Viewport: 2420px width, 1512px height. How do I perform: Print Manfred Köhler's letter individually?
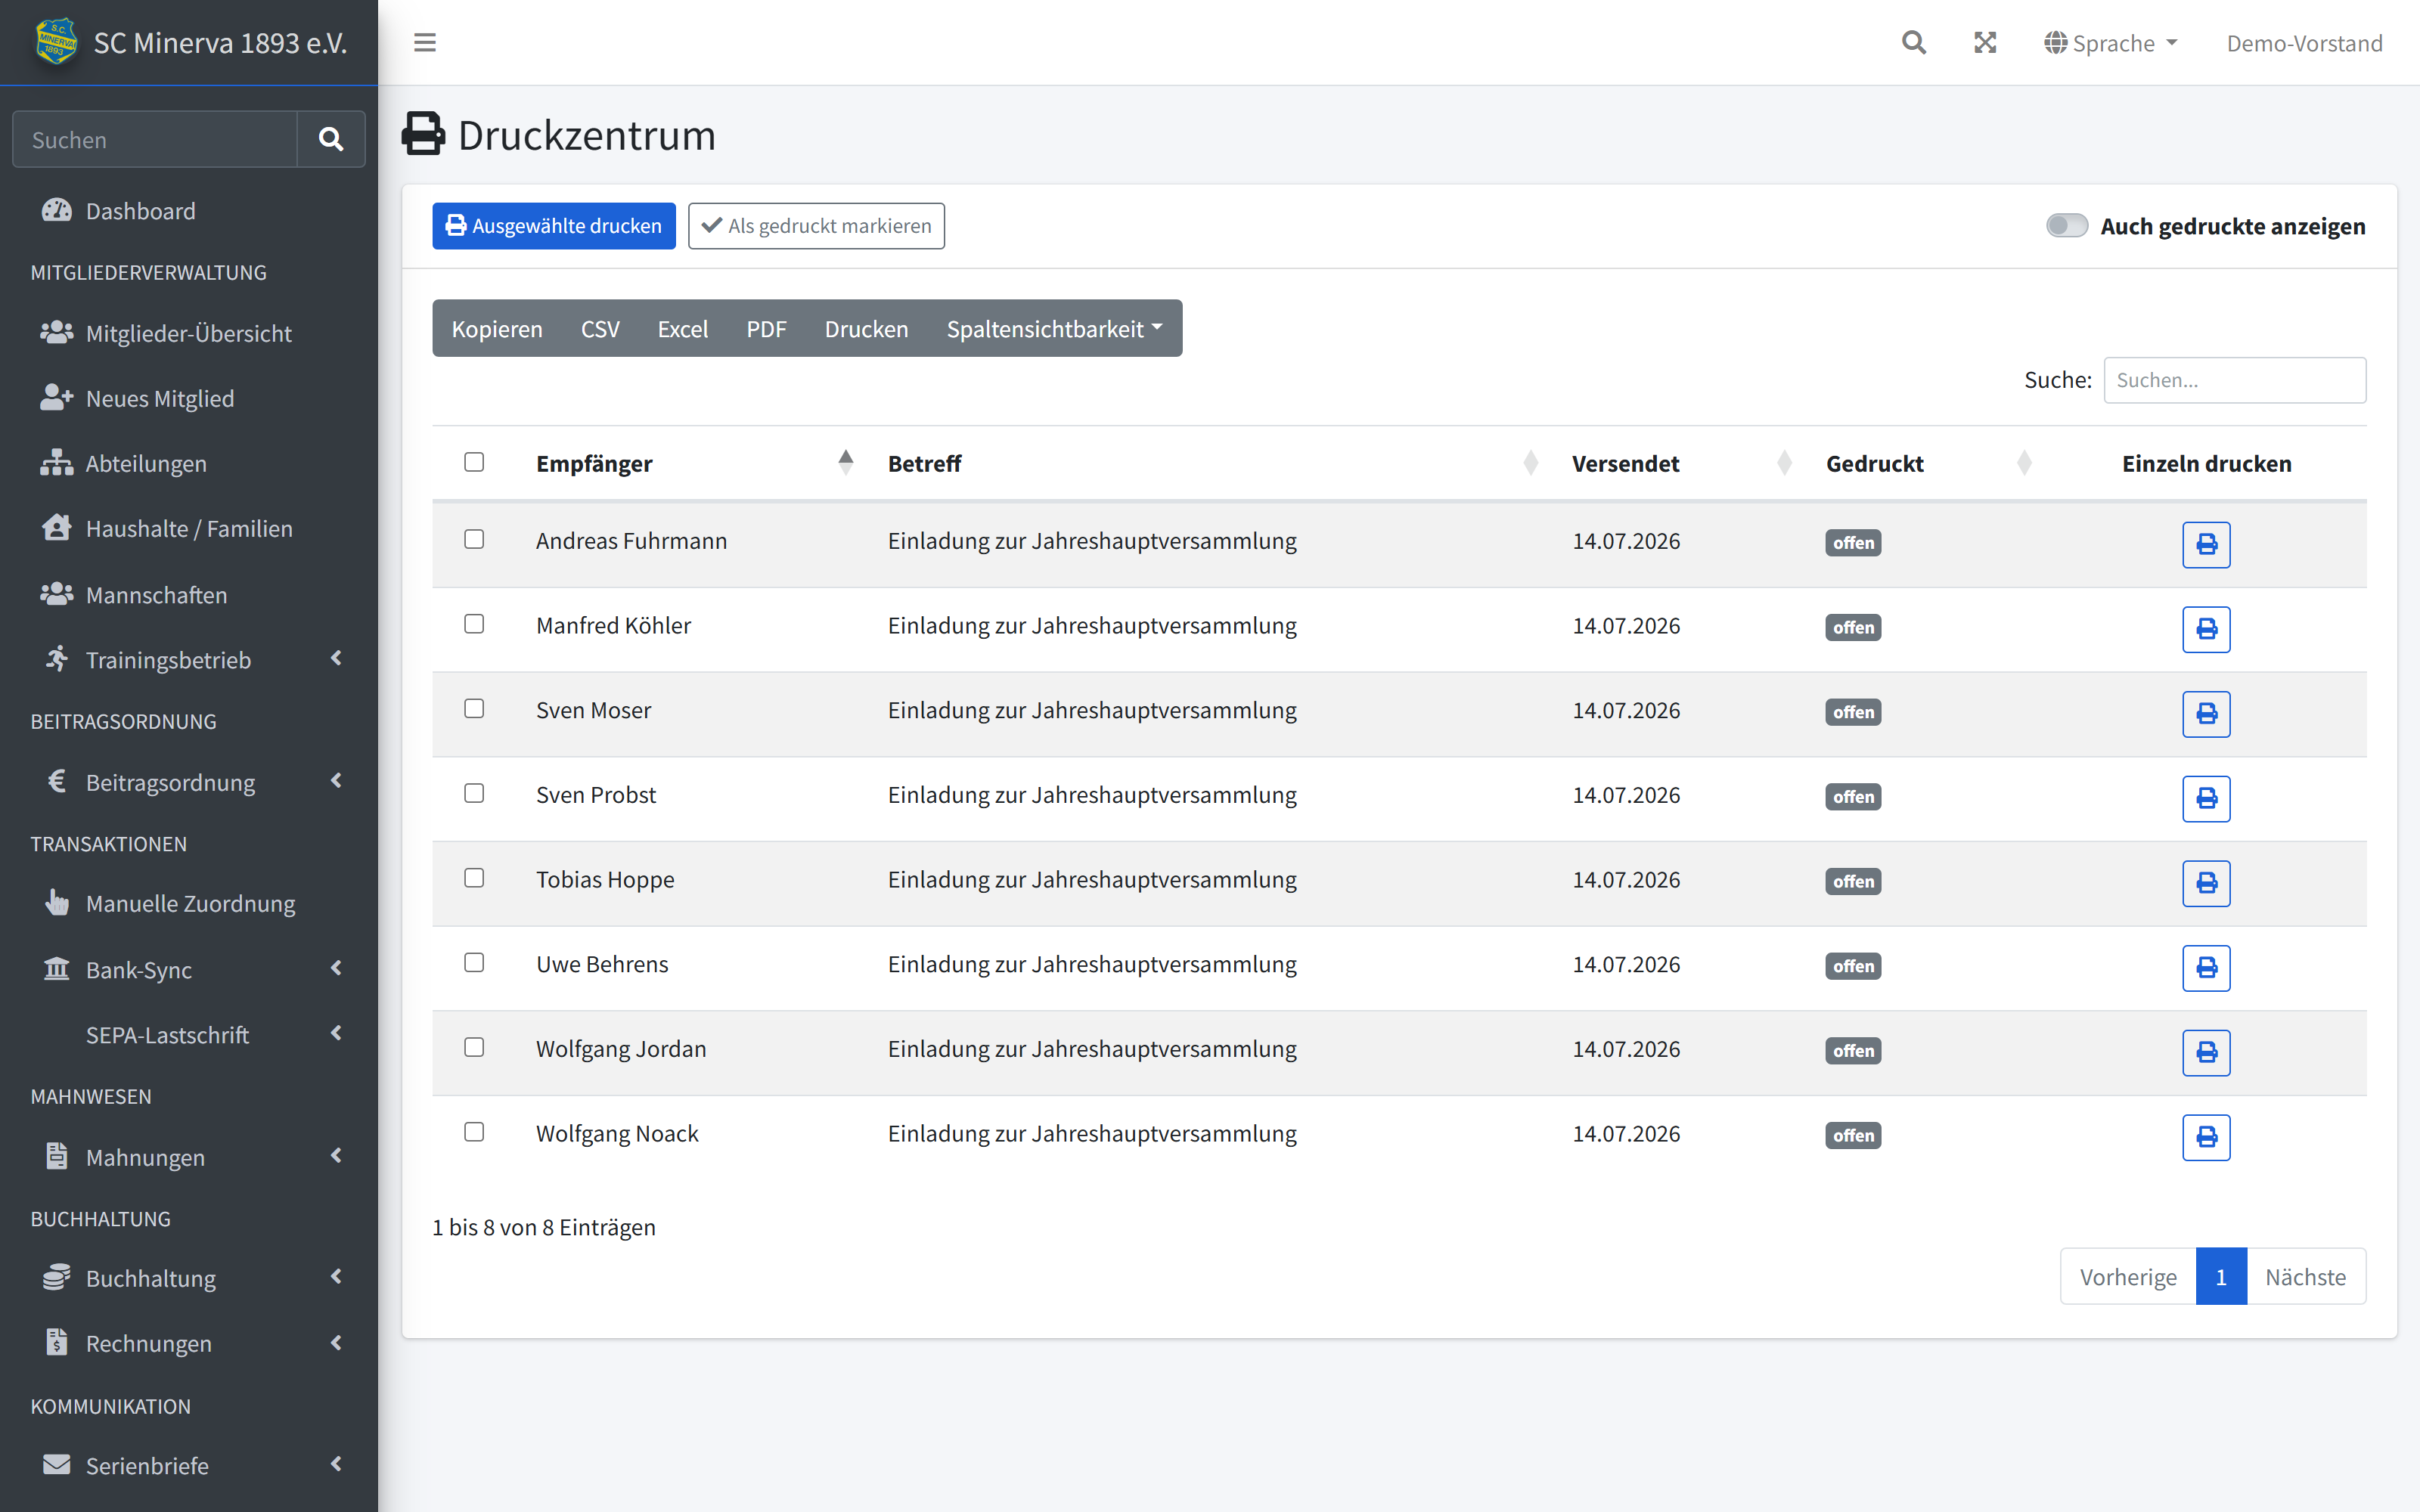(2206, 629)
